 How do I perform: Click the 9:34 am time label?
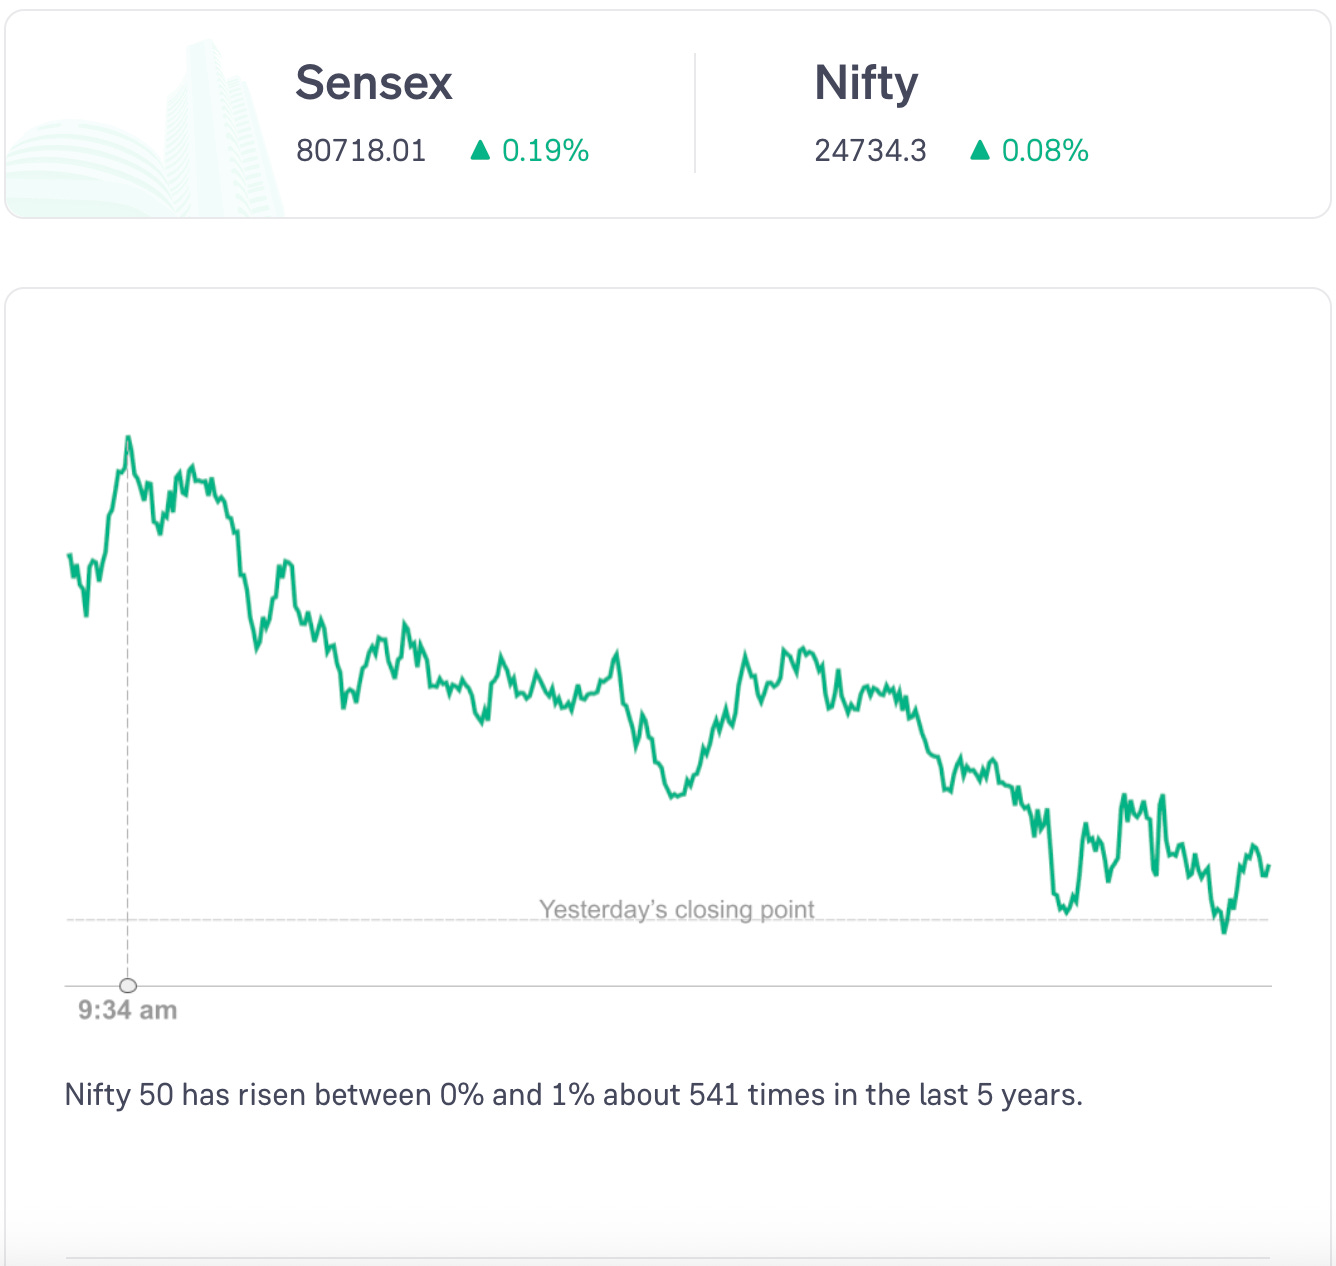click(128, 1010)
